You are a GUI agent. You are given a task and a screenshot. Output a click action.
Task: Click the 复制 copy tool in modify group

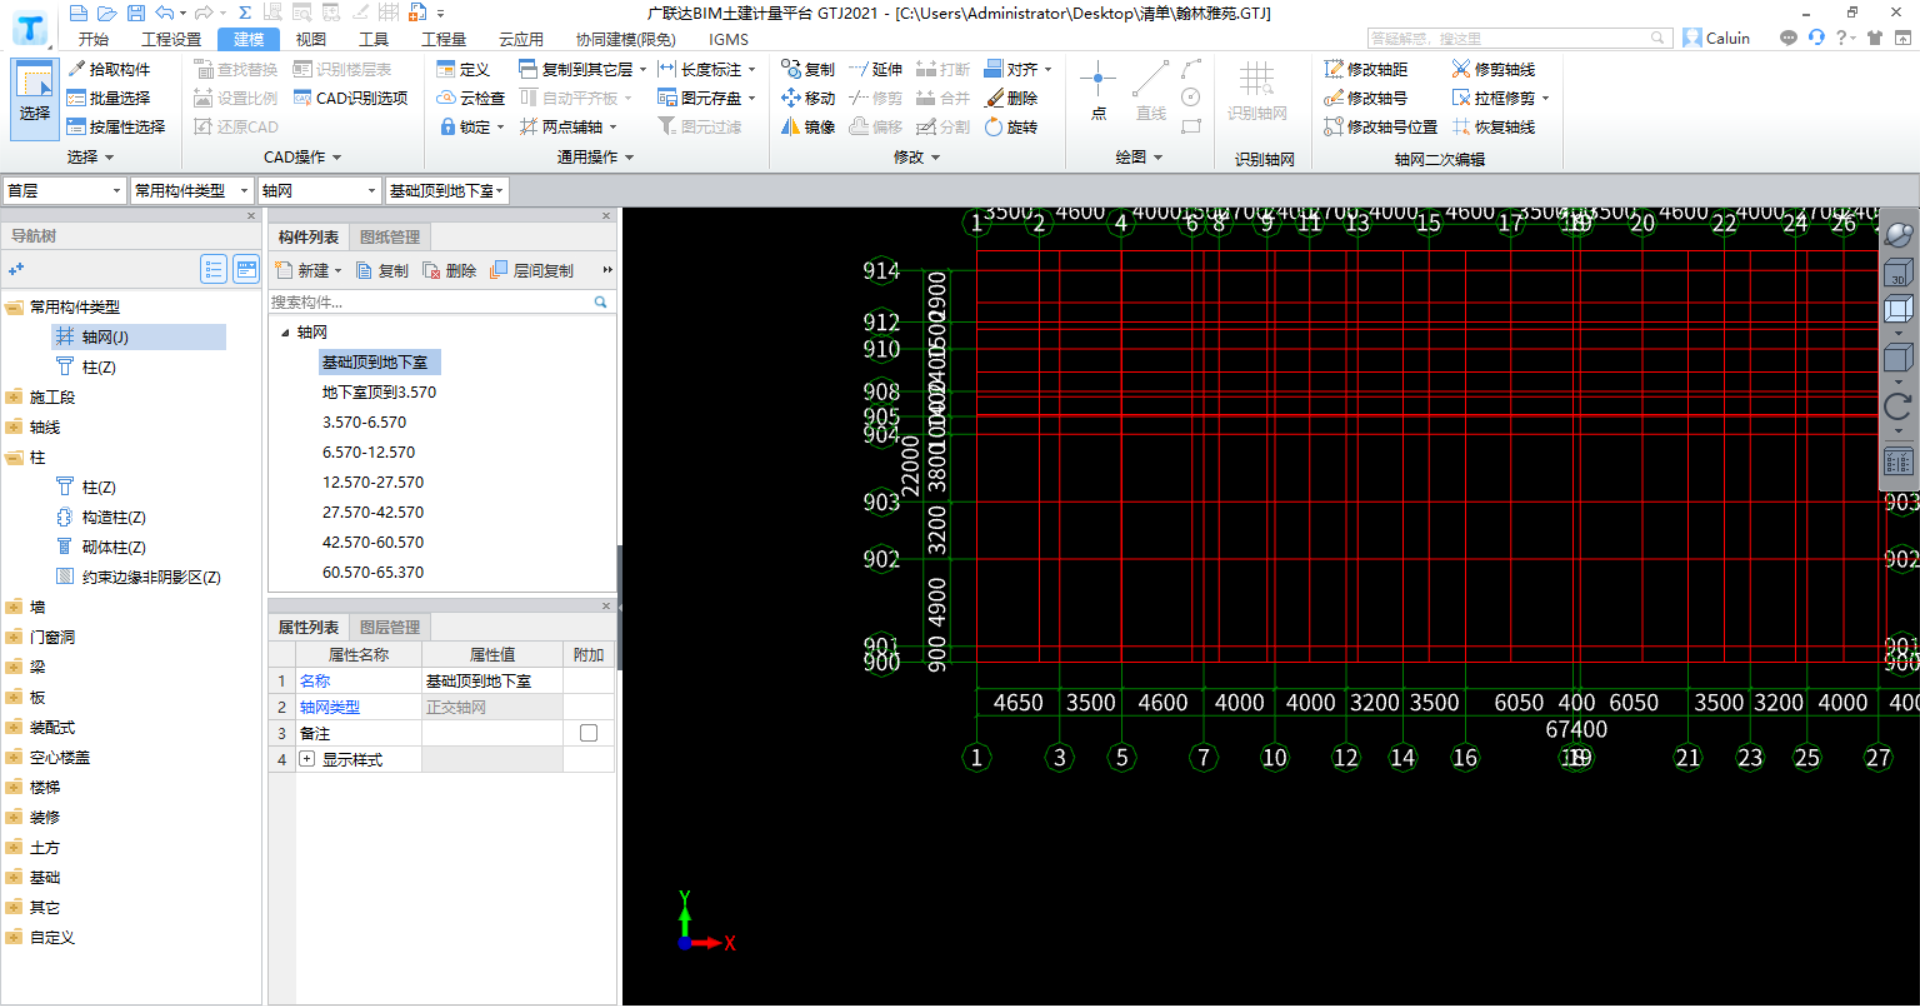808,69
